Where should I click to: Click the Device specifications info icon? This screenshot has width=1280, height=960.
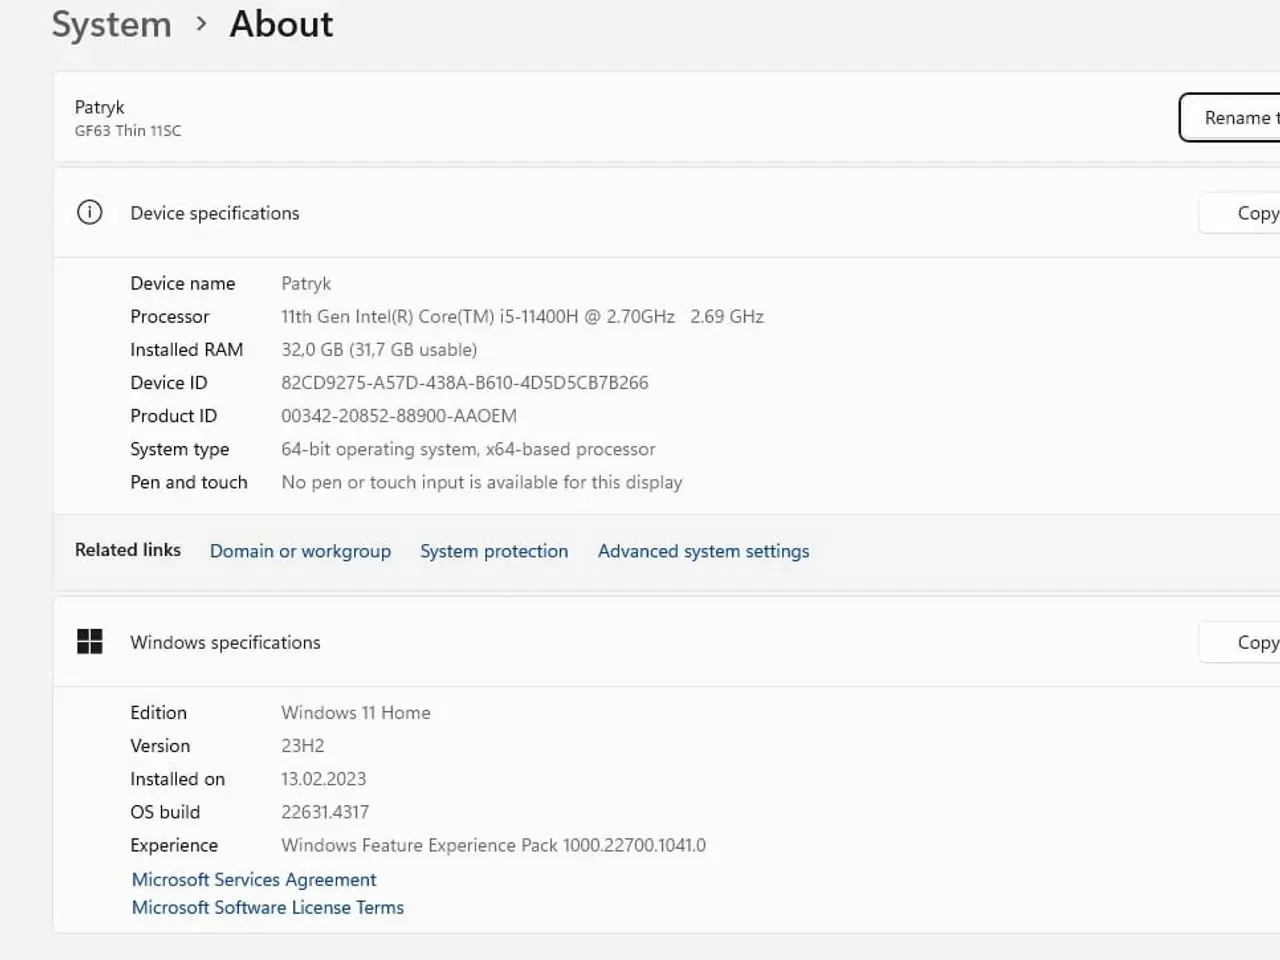coord(89,212)
